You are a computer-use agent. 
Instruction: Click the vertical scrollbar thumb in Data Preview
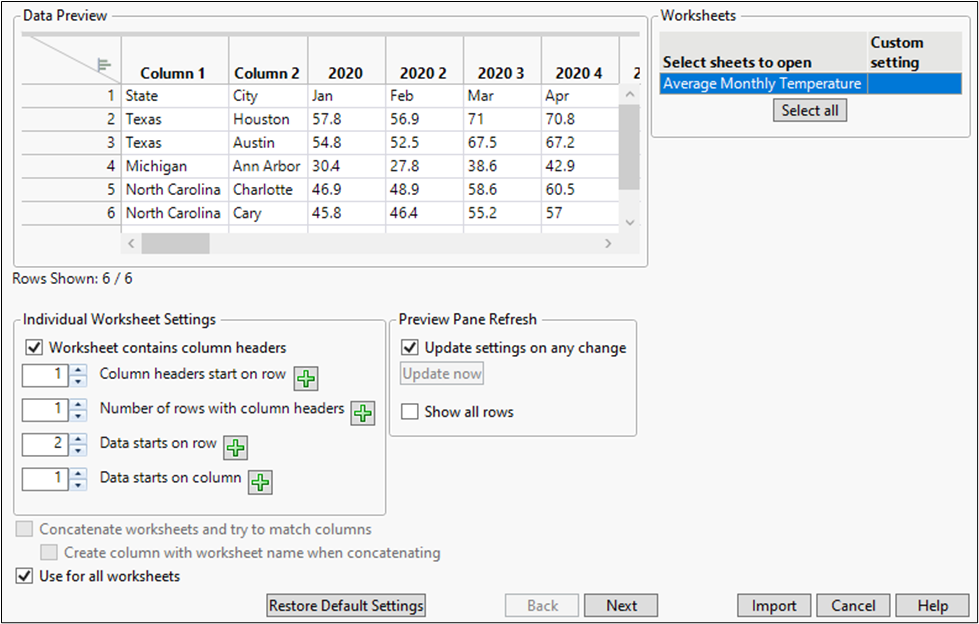click(629, 147)
